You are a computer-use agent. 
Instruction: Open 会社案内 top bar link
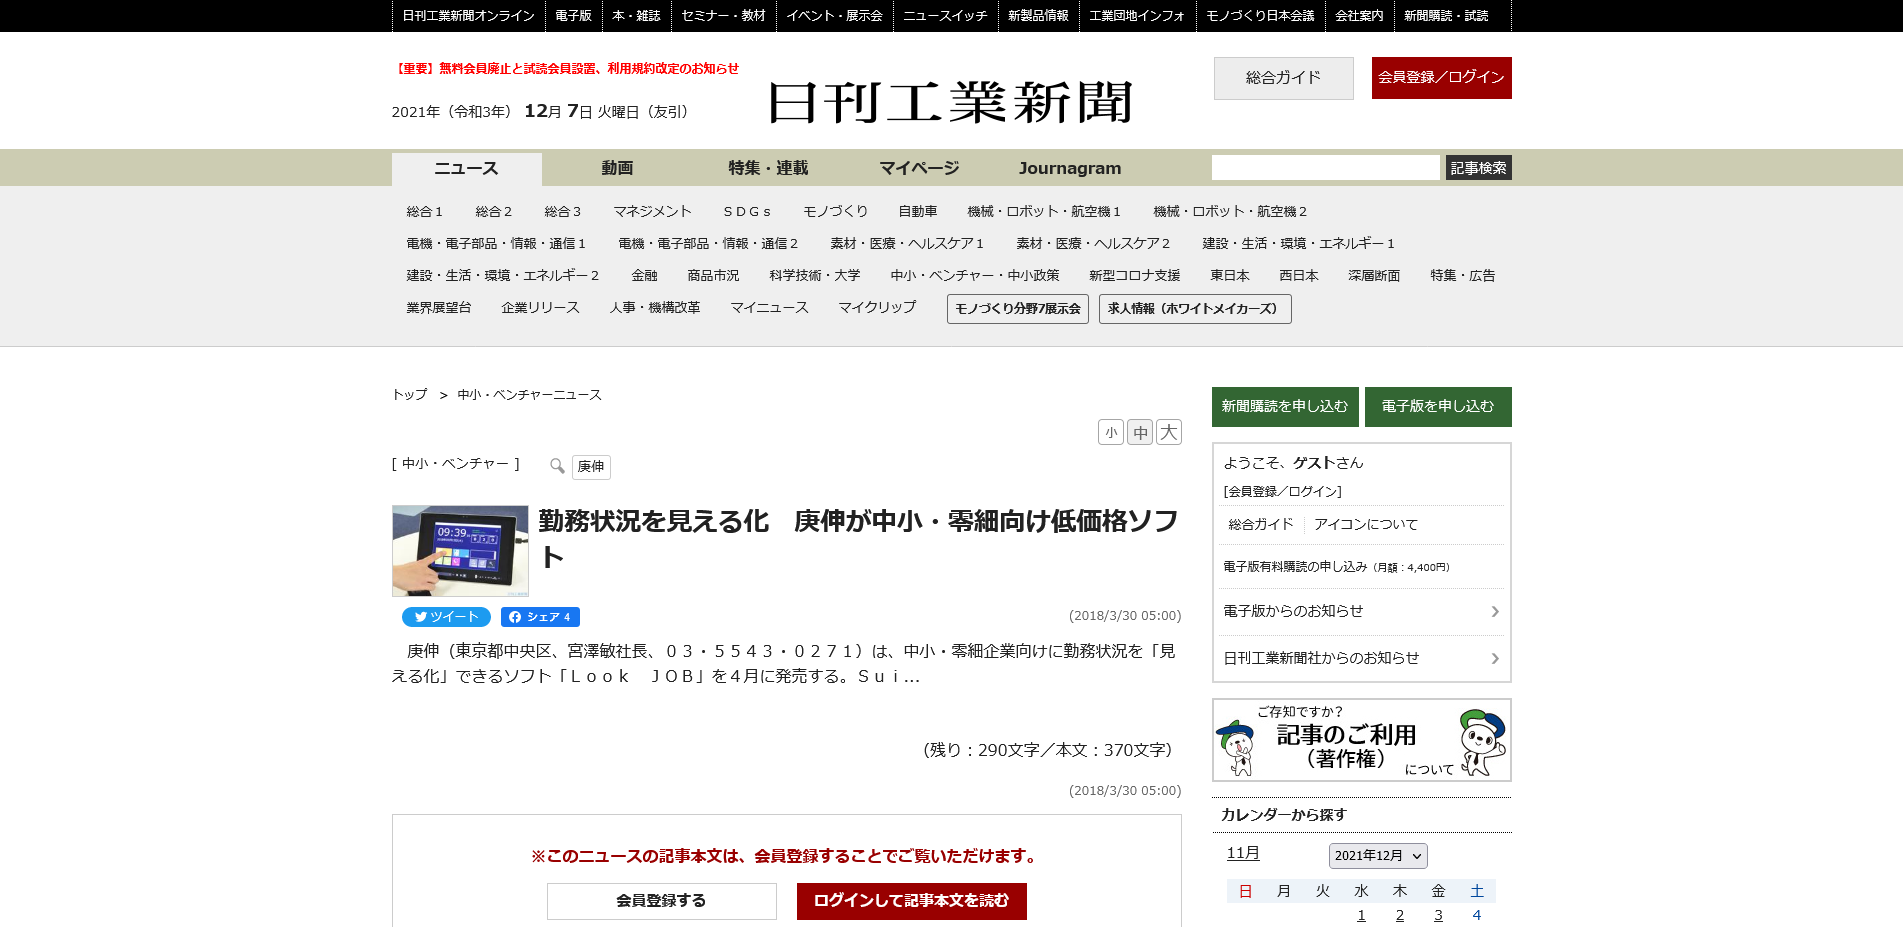(1359, 16)
